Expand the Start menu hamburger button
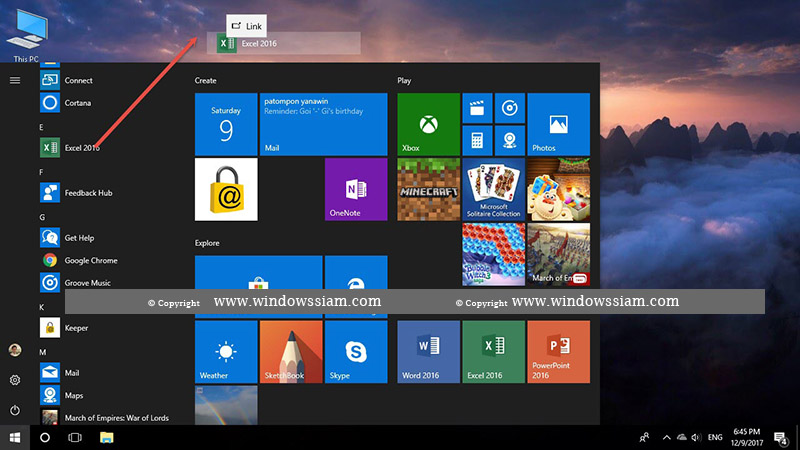 click(x=15, y=80)
